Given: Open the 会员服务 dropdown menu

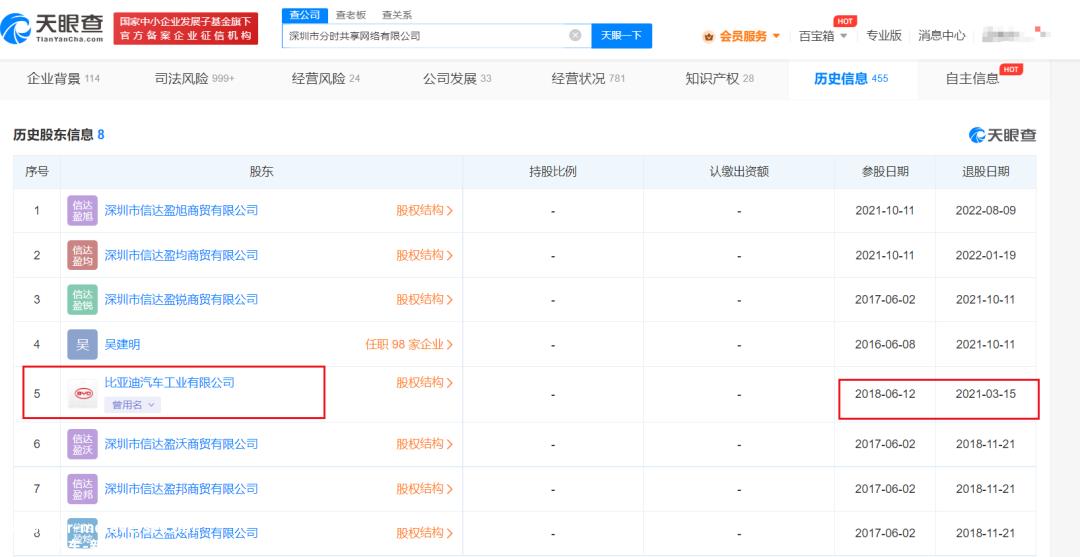Looking at the screenshot, I should [749, 36].
